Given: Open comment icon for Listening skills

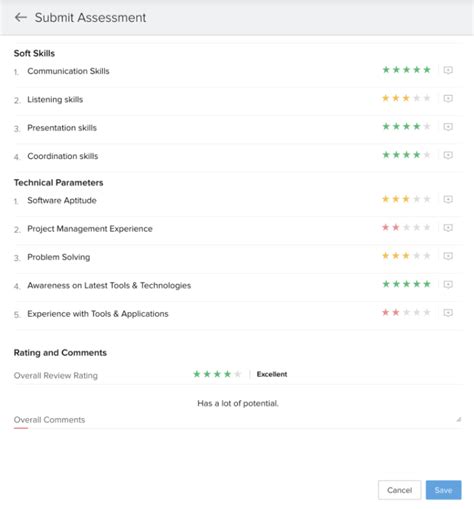Looking at the screenshot, I should pyautogui.click(x=448, y=98).
